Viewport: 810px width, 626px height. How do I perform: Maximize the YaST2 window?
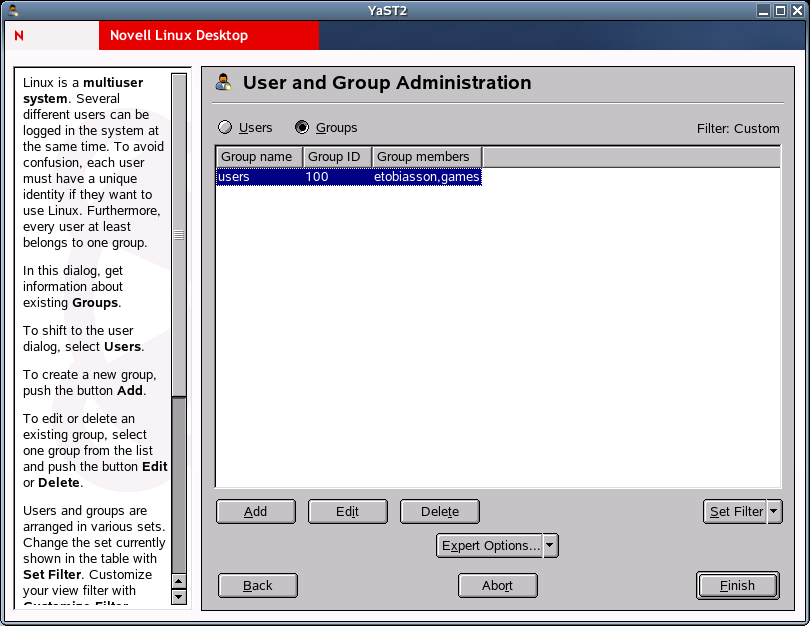pos(781,10)
